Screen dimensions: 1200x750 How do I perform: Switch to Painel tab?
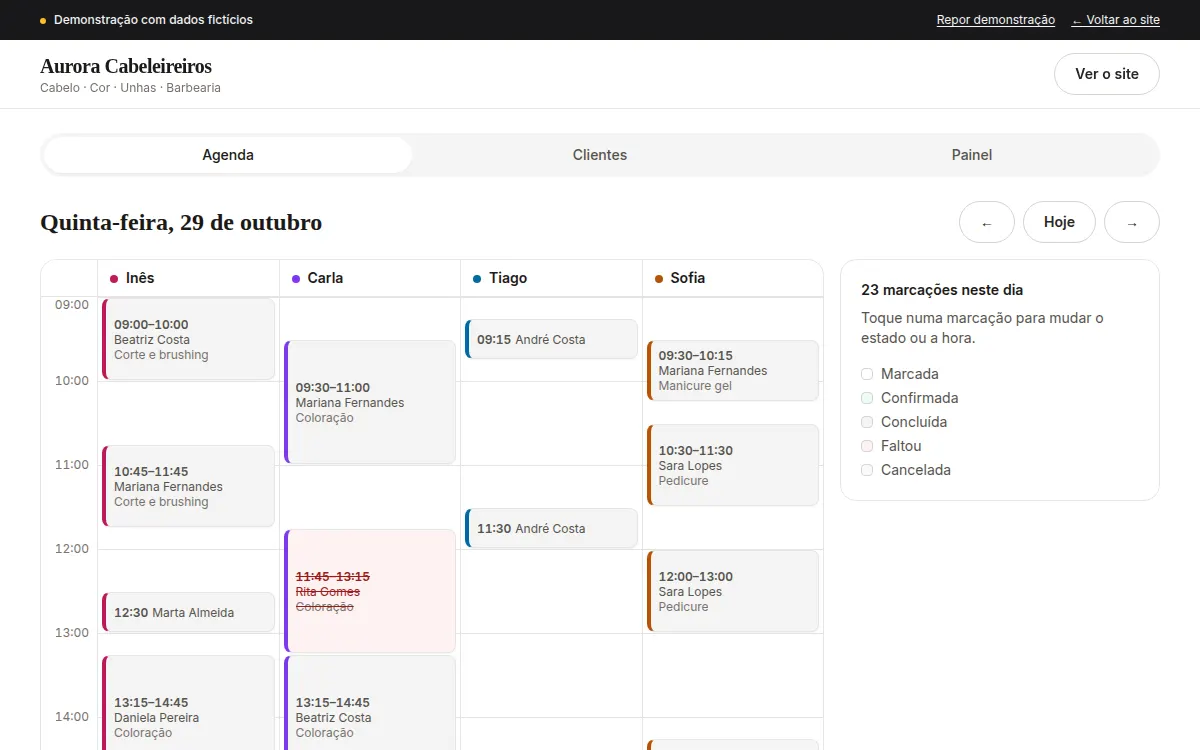pyautogui.click(x=972, y=155)
